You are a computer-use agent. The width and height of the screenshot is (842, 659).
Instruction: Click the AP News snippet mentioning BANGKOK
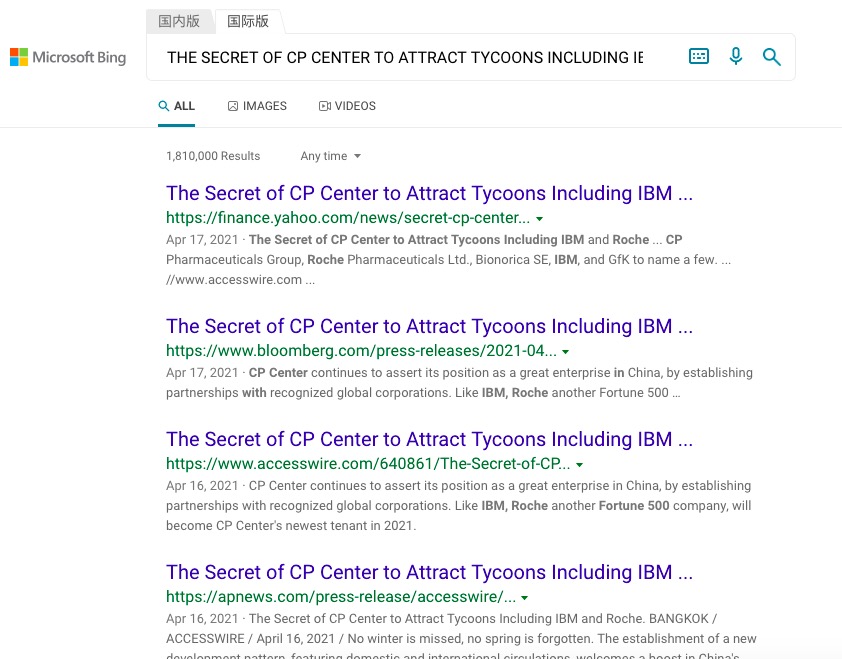461,635
